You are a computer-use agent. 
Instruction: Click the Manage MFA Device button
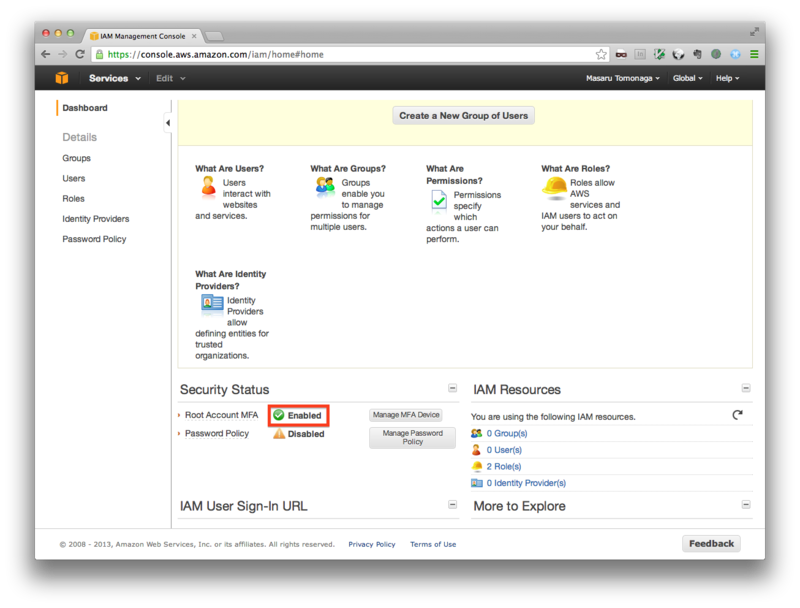click(x=405, y=415)
